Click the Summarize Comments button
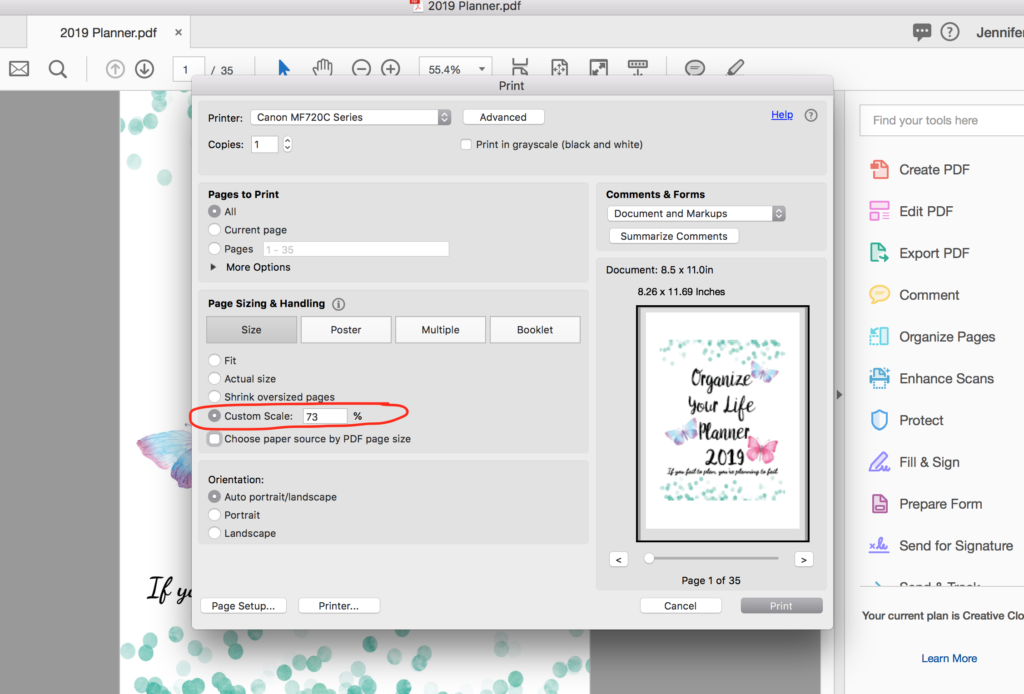Image resolution: width=1024 pixels, height=694 pixels. 673,235
